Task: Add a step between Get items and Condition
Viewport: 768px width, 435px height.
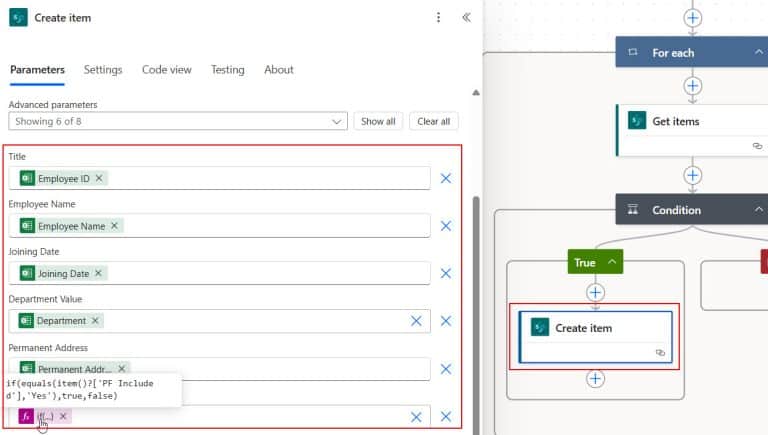Action: coord(693,175)
